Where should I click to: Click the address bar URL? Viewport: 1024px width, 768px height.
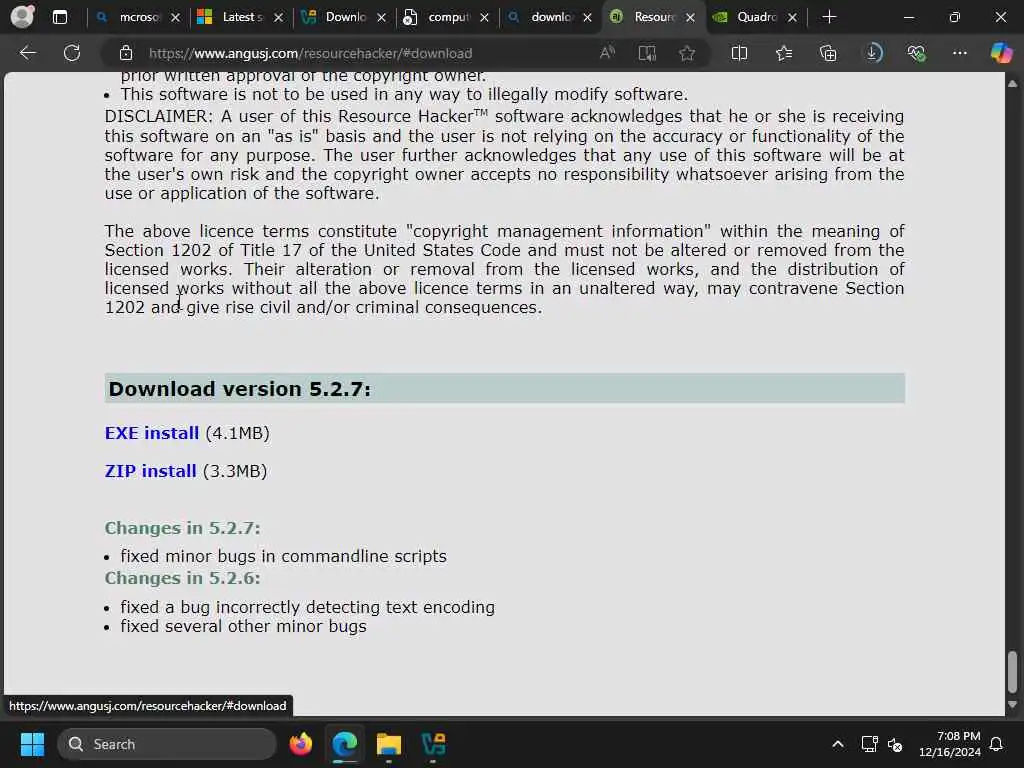pos(310,54)
